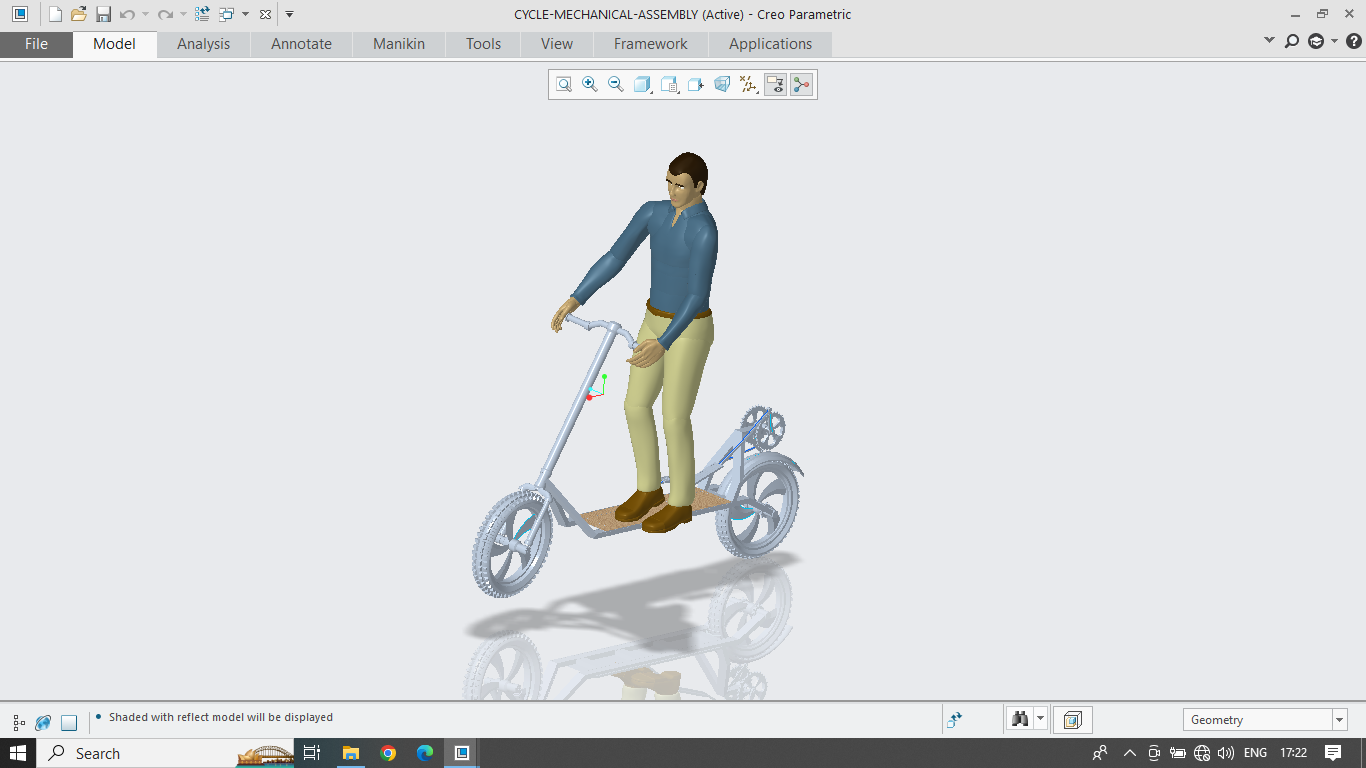Screen dimensions: 1366x768
Task: Click the Regenerate model icon
Action: pos(202,14)
